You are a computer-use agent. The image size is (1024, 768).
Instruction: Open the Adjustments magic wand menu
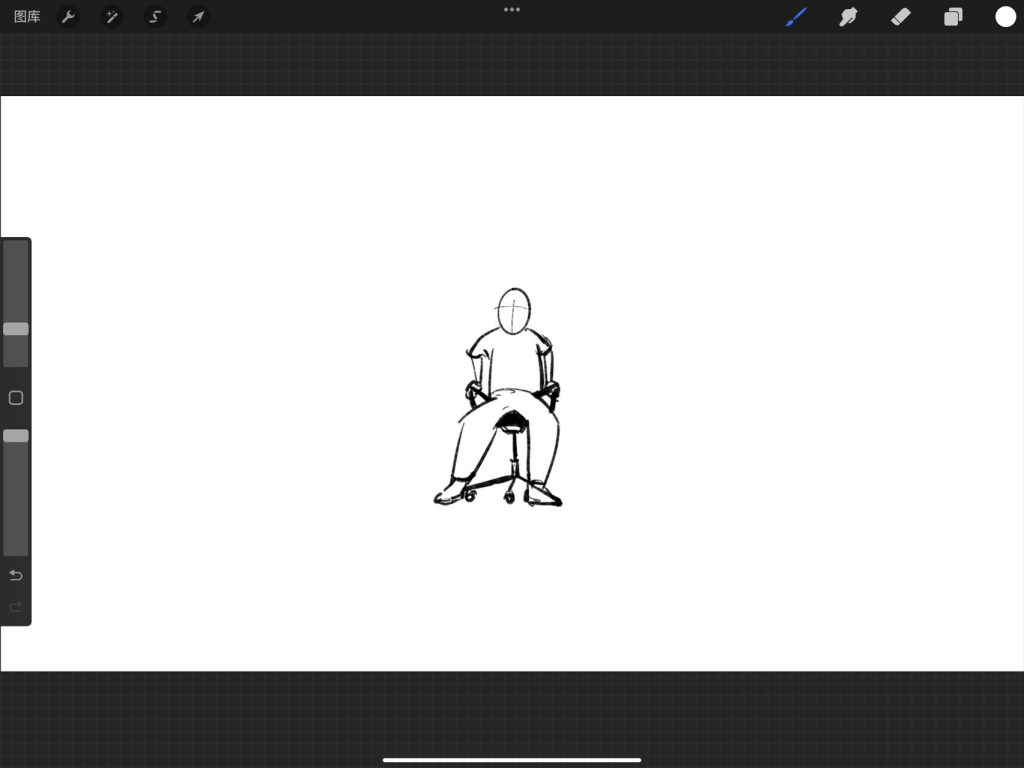pos(112,16)
